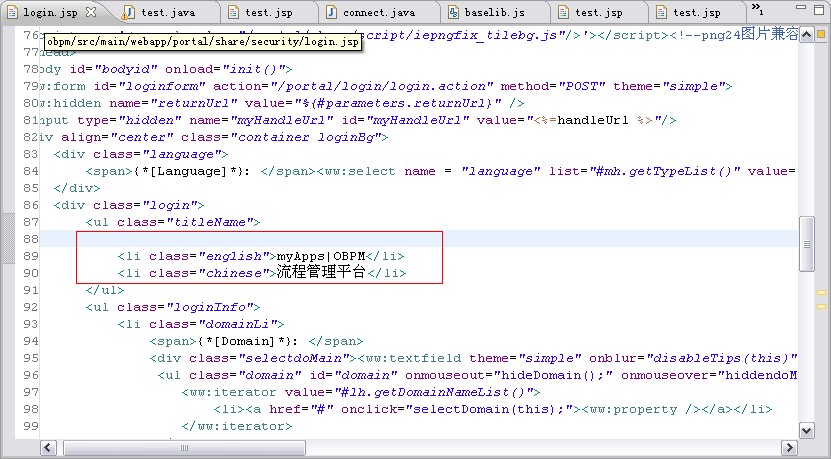Click the horizontal scrollbar right arrow

point(789,448)
